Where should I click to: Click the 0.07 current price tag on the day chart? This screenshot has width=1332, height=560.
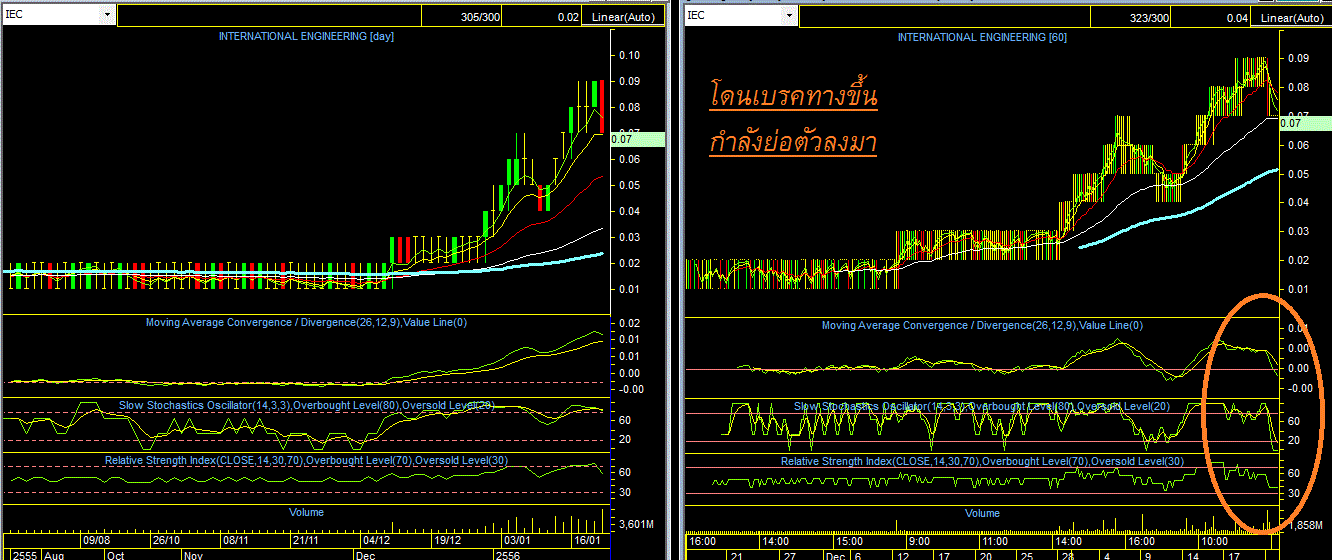tap(637, 139)
